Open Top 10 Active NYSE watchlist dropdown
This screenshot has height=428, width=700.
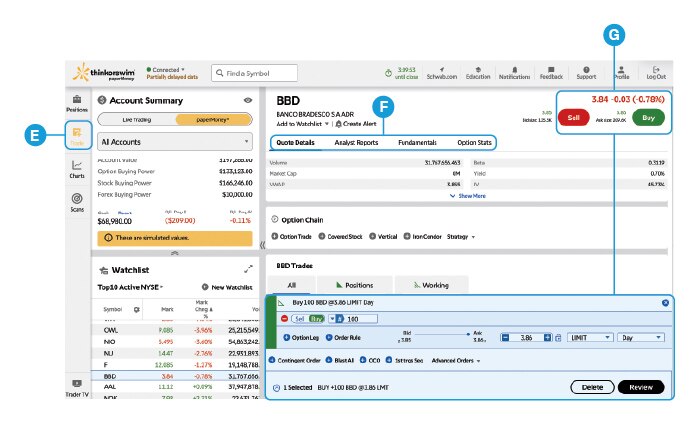tap(130, 287)
